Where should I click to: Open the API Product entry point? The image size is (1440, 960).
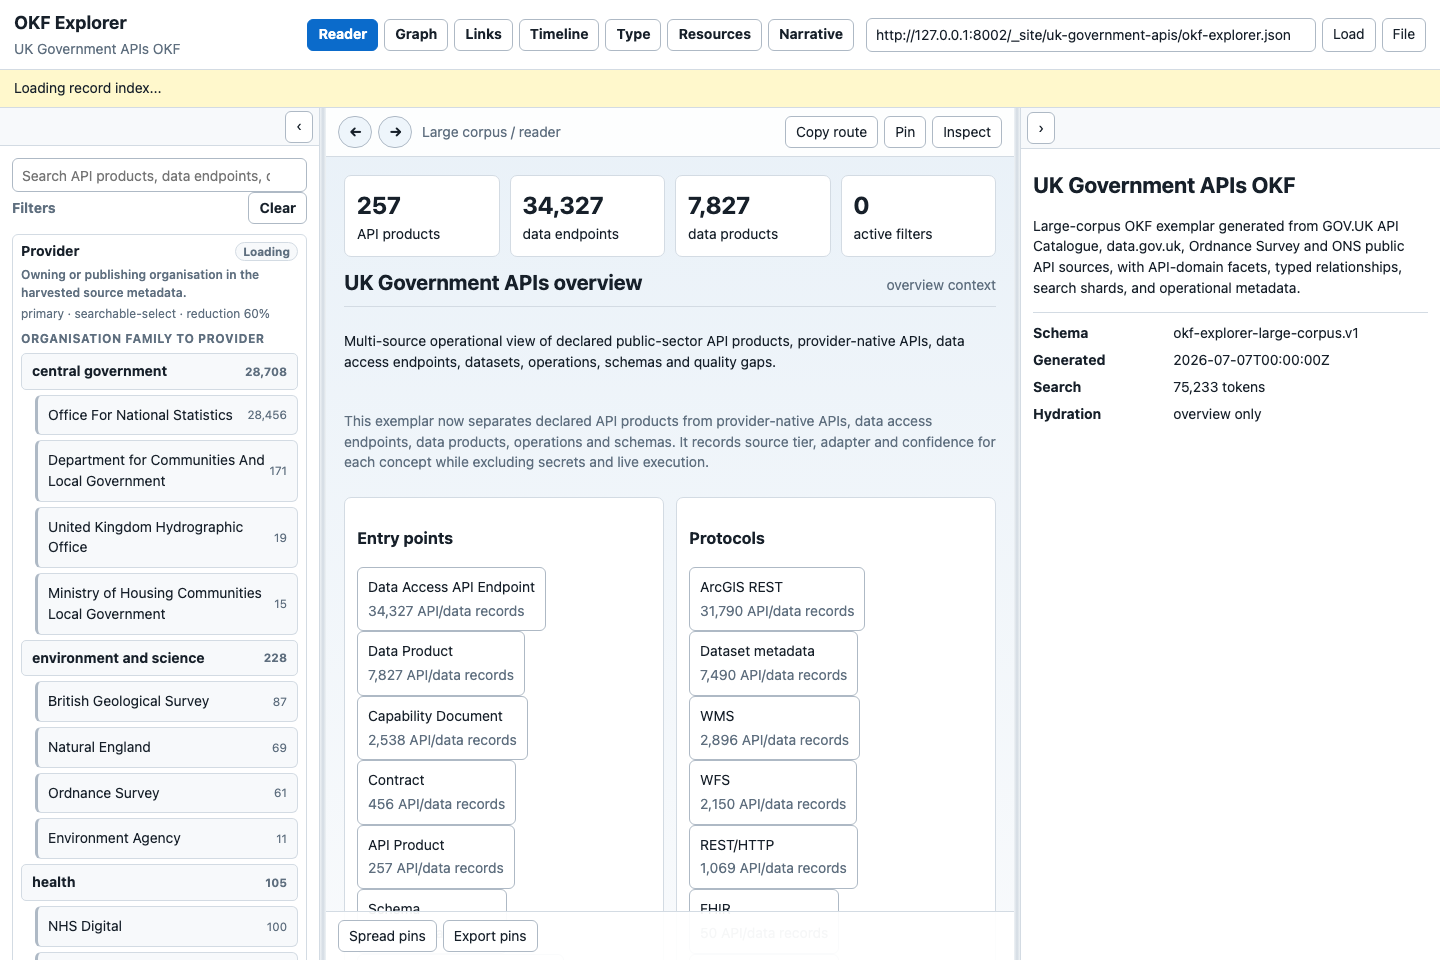point(436,857)
